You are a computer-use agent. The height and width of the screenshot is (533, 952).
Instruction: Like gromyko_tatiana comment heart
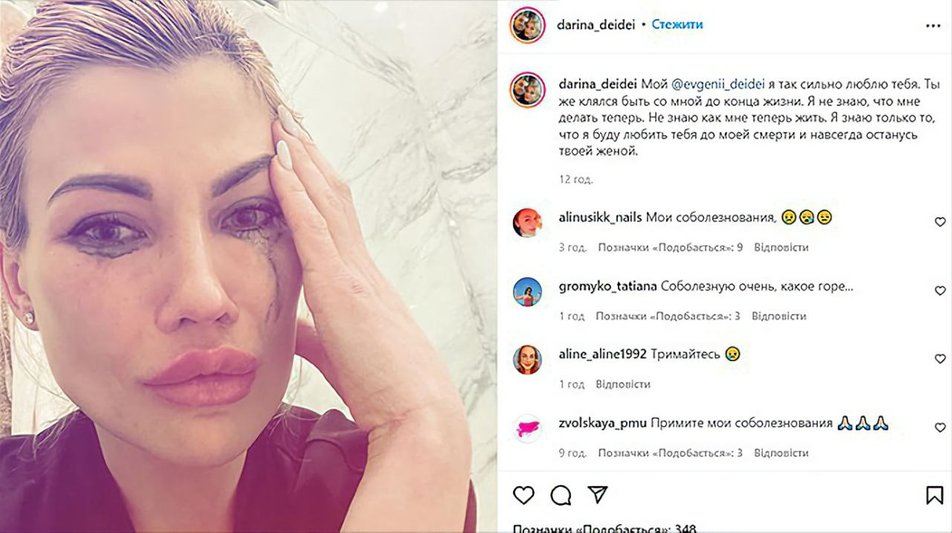coord(940,291)
